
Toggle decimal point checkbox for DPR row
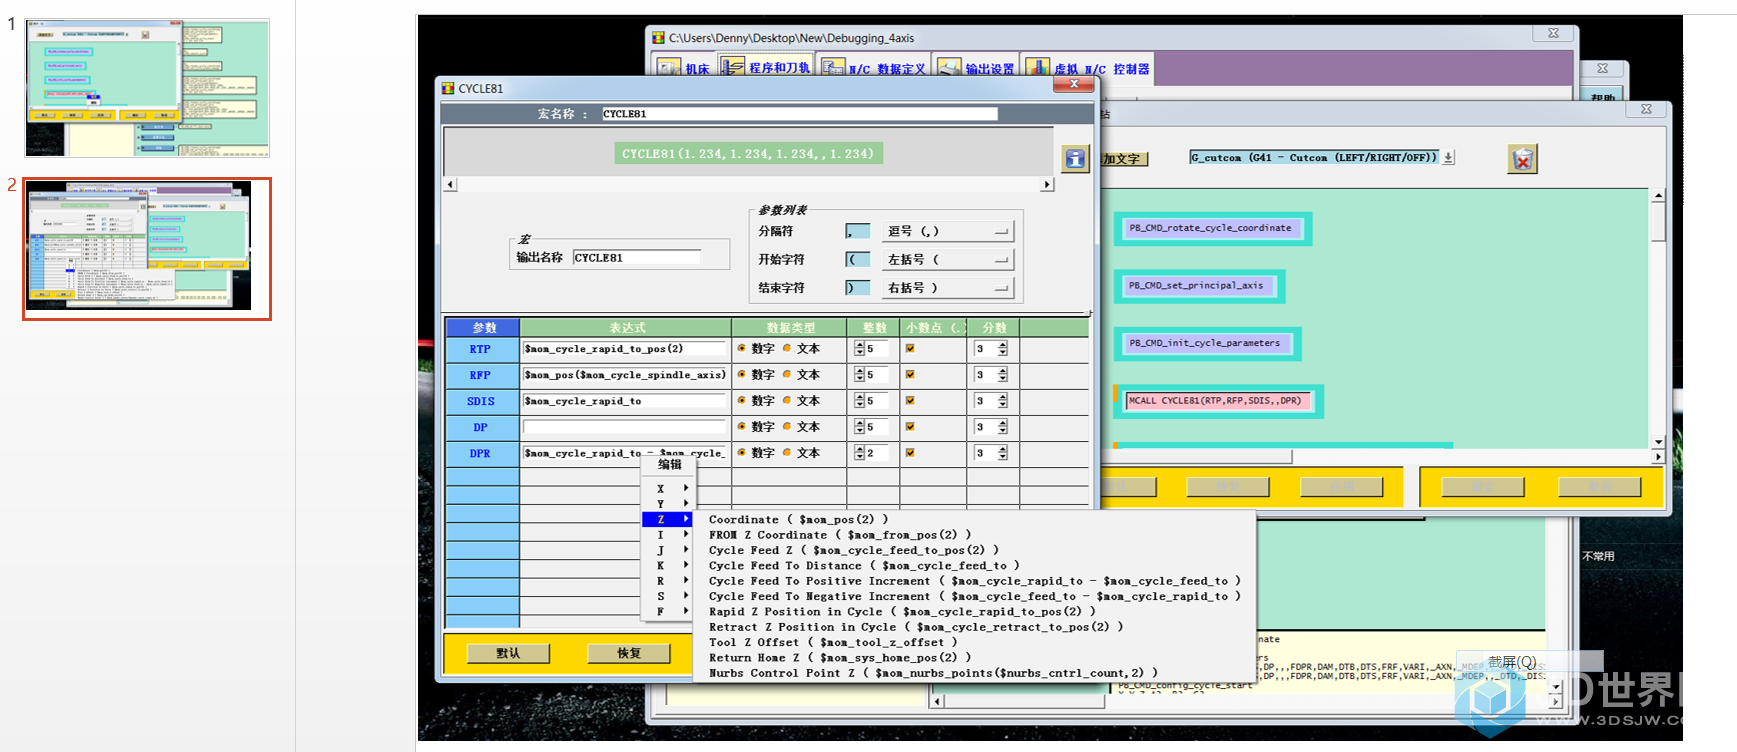(910, 453)
